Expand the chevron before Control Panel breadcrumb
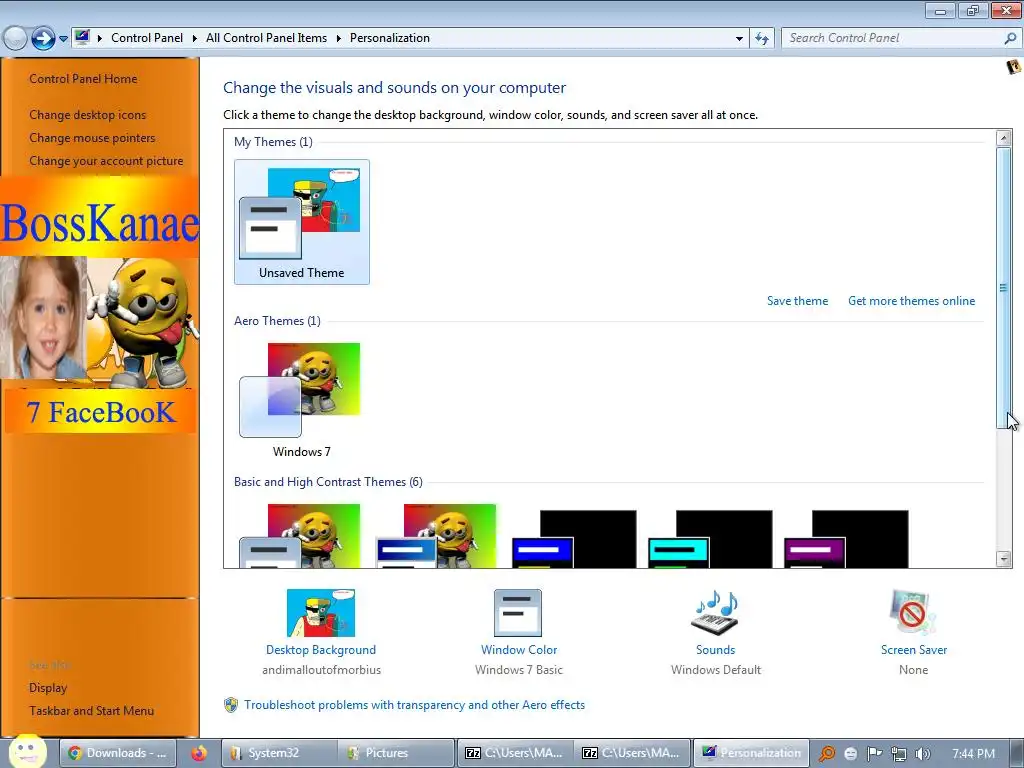 pyautogui.click(x=100, y=38)
